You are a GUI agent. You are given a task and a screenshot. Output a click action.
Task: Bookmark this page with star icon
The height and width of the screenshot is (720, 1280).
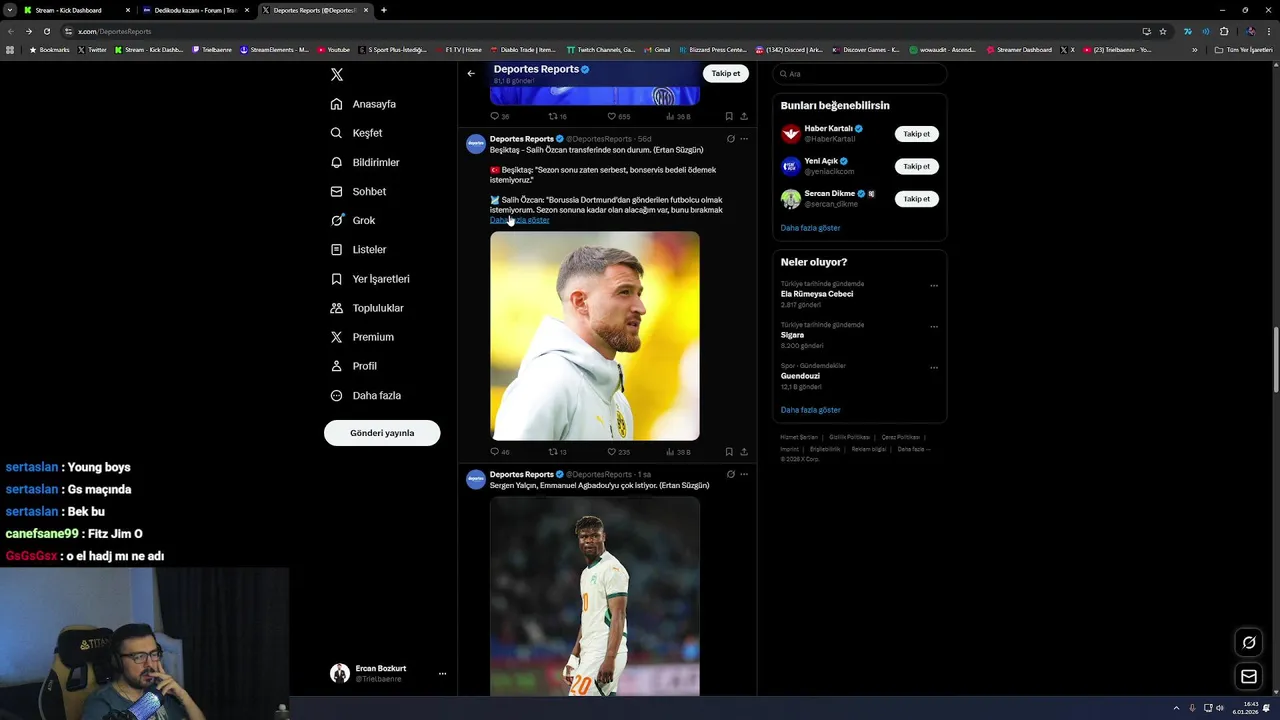coord(1163,31)
